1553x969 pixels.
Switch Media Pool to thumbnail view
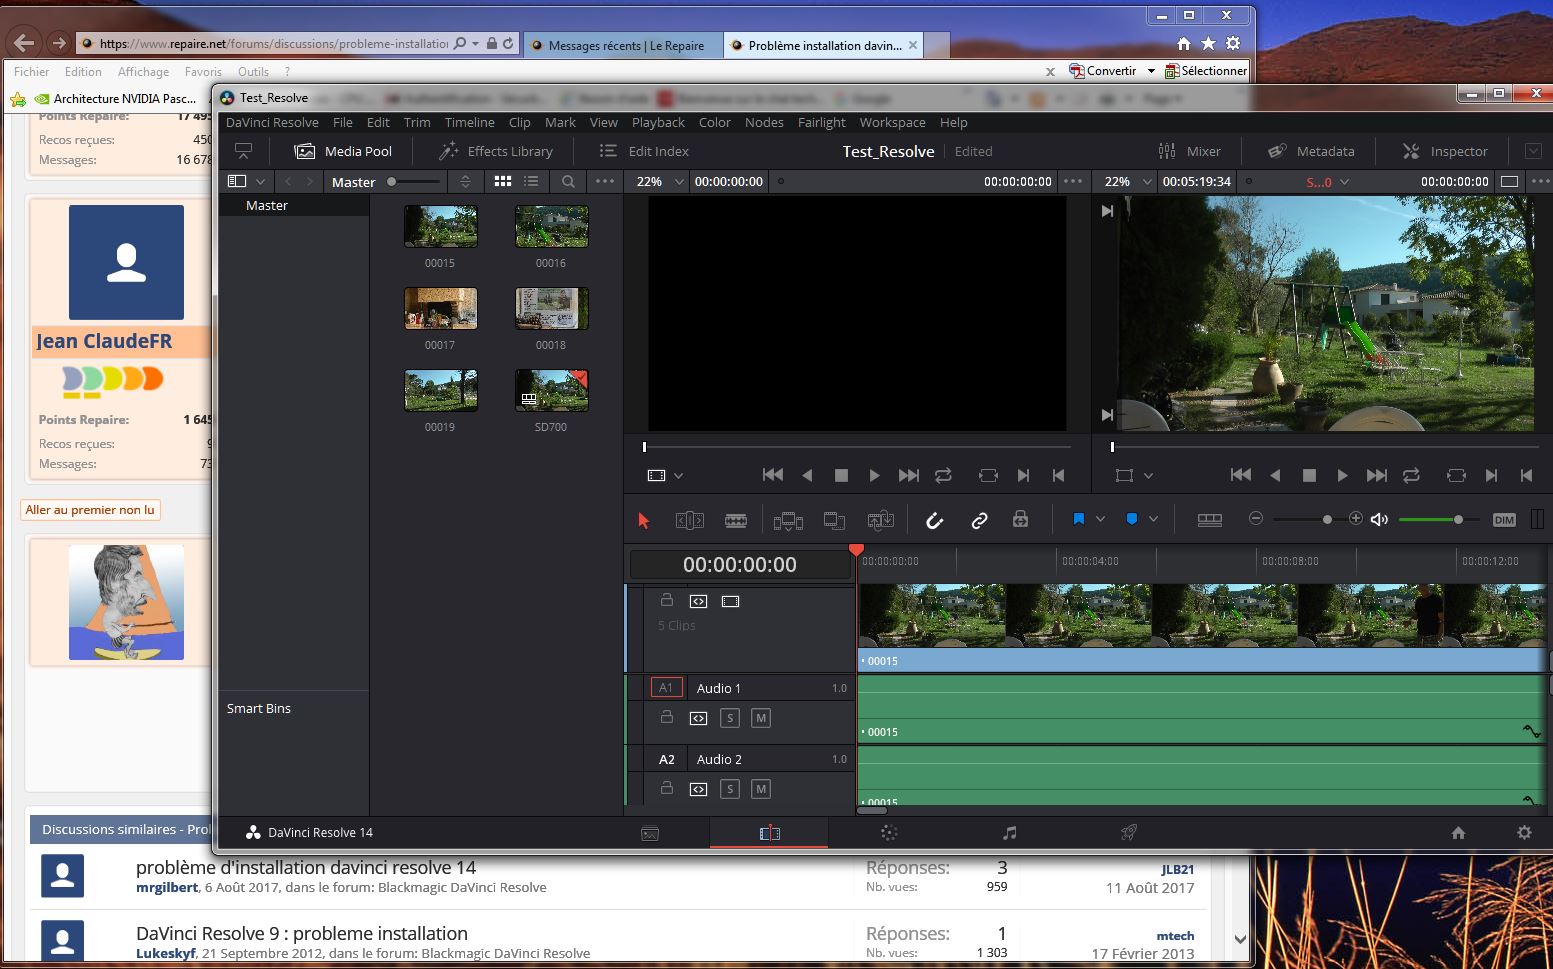(503, 181)
